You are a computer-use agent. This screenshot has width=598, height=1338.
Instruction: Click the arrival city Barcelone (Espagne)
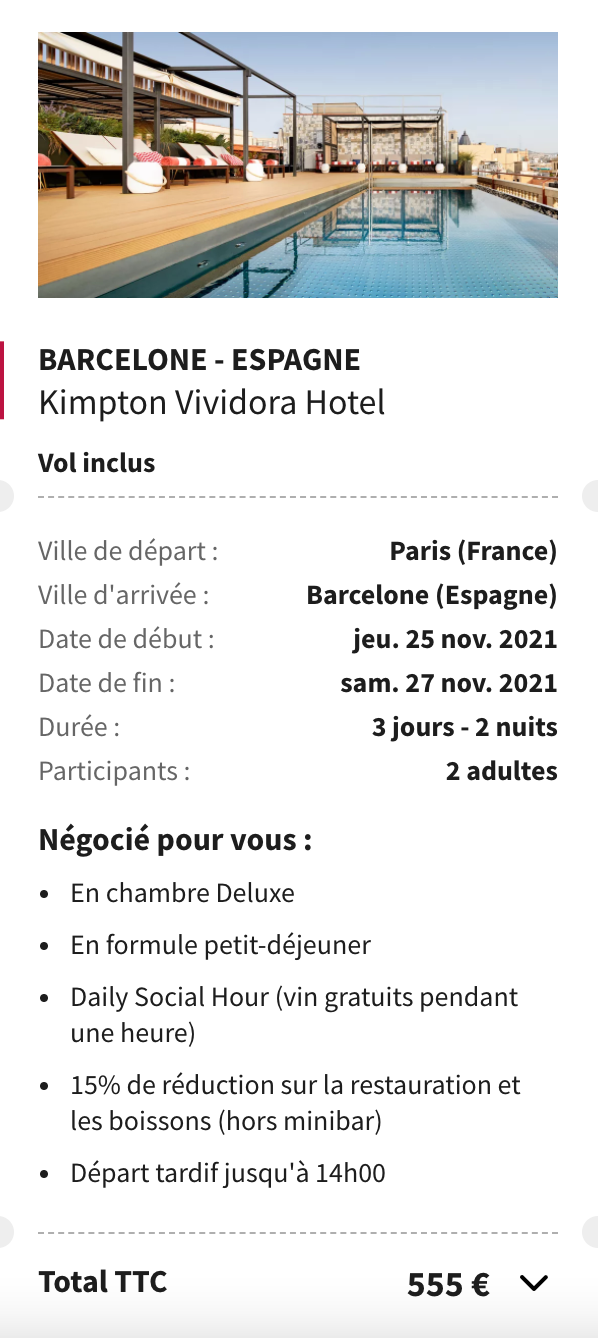[x=432, y=595]
